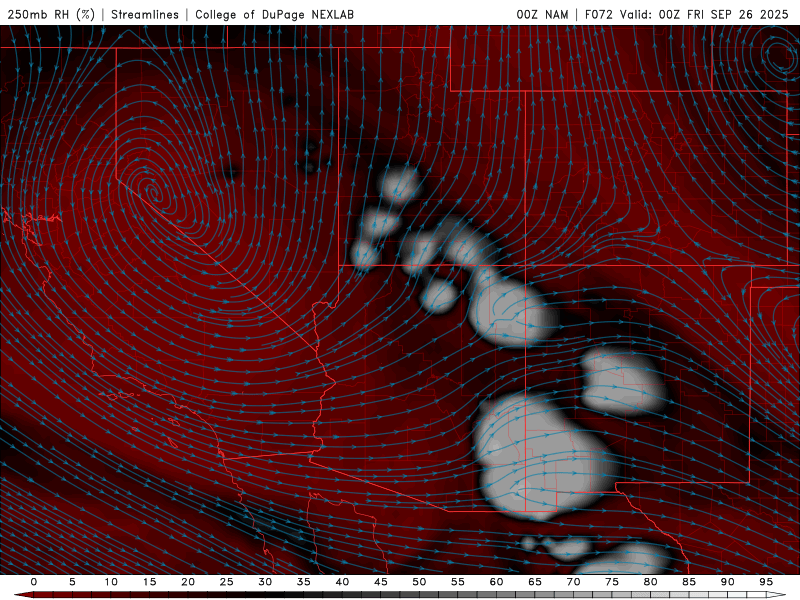Click the '25' colorbar label
Image resolution: width=800 pixels, height=600 pixels.
tap(226, 582)
